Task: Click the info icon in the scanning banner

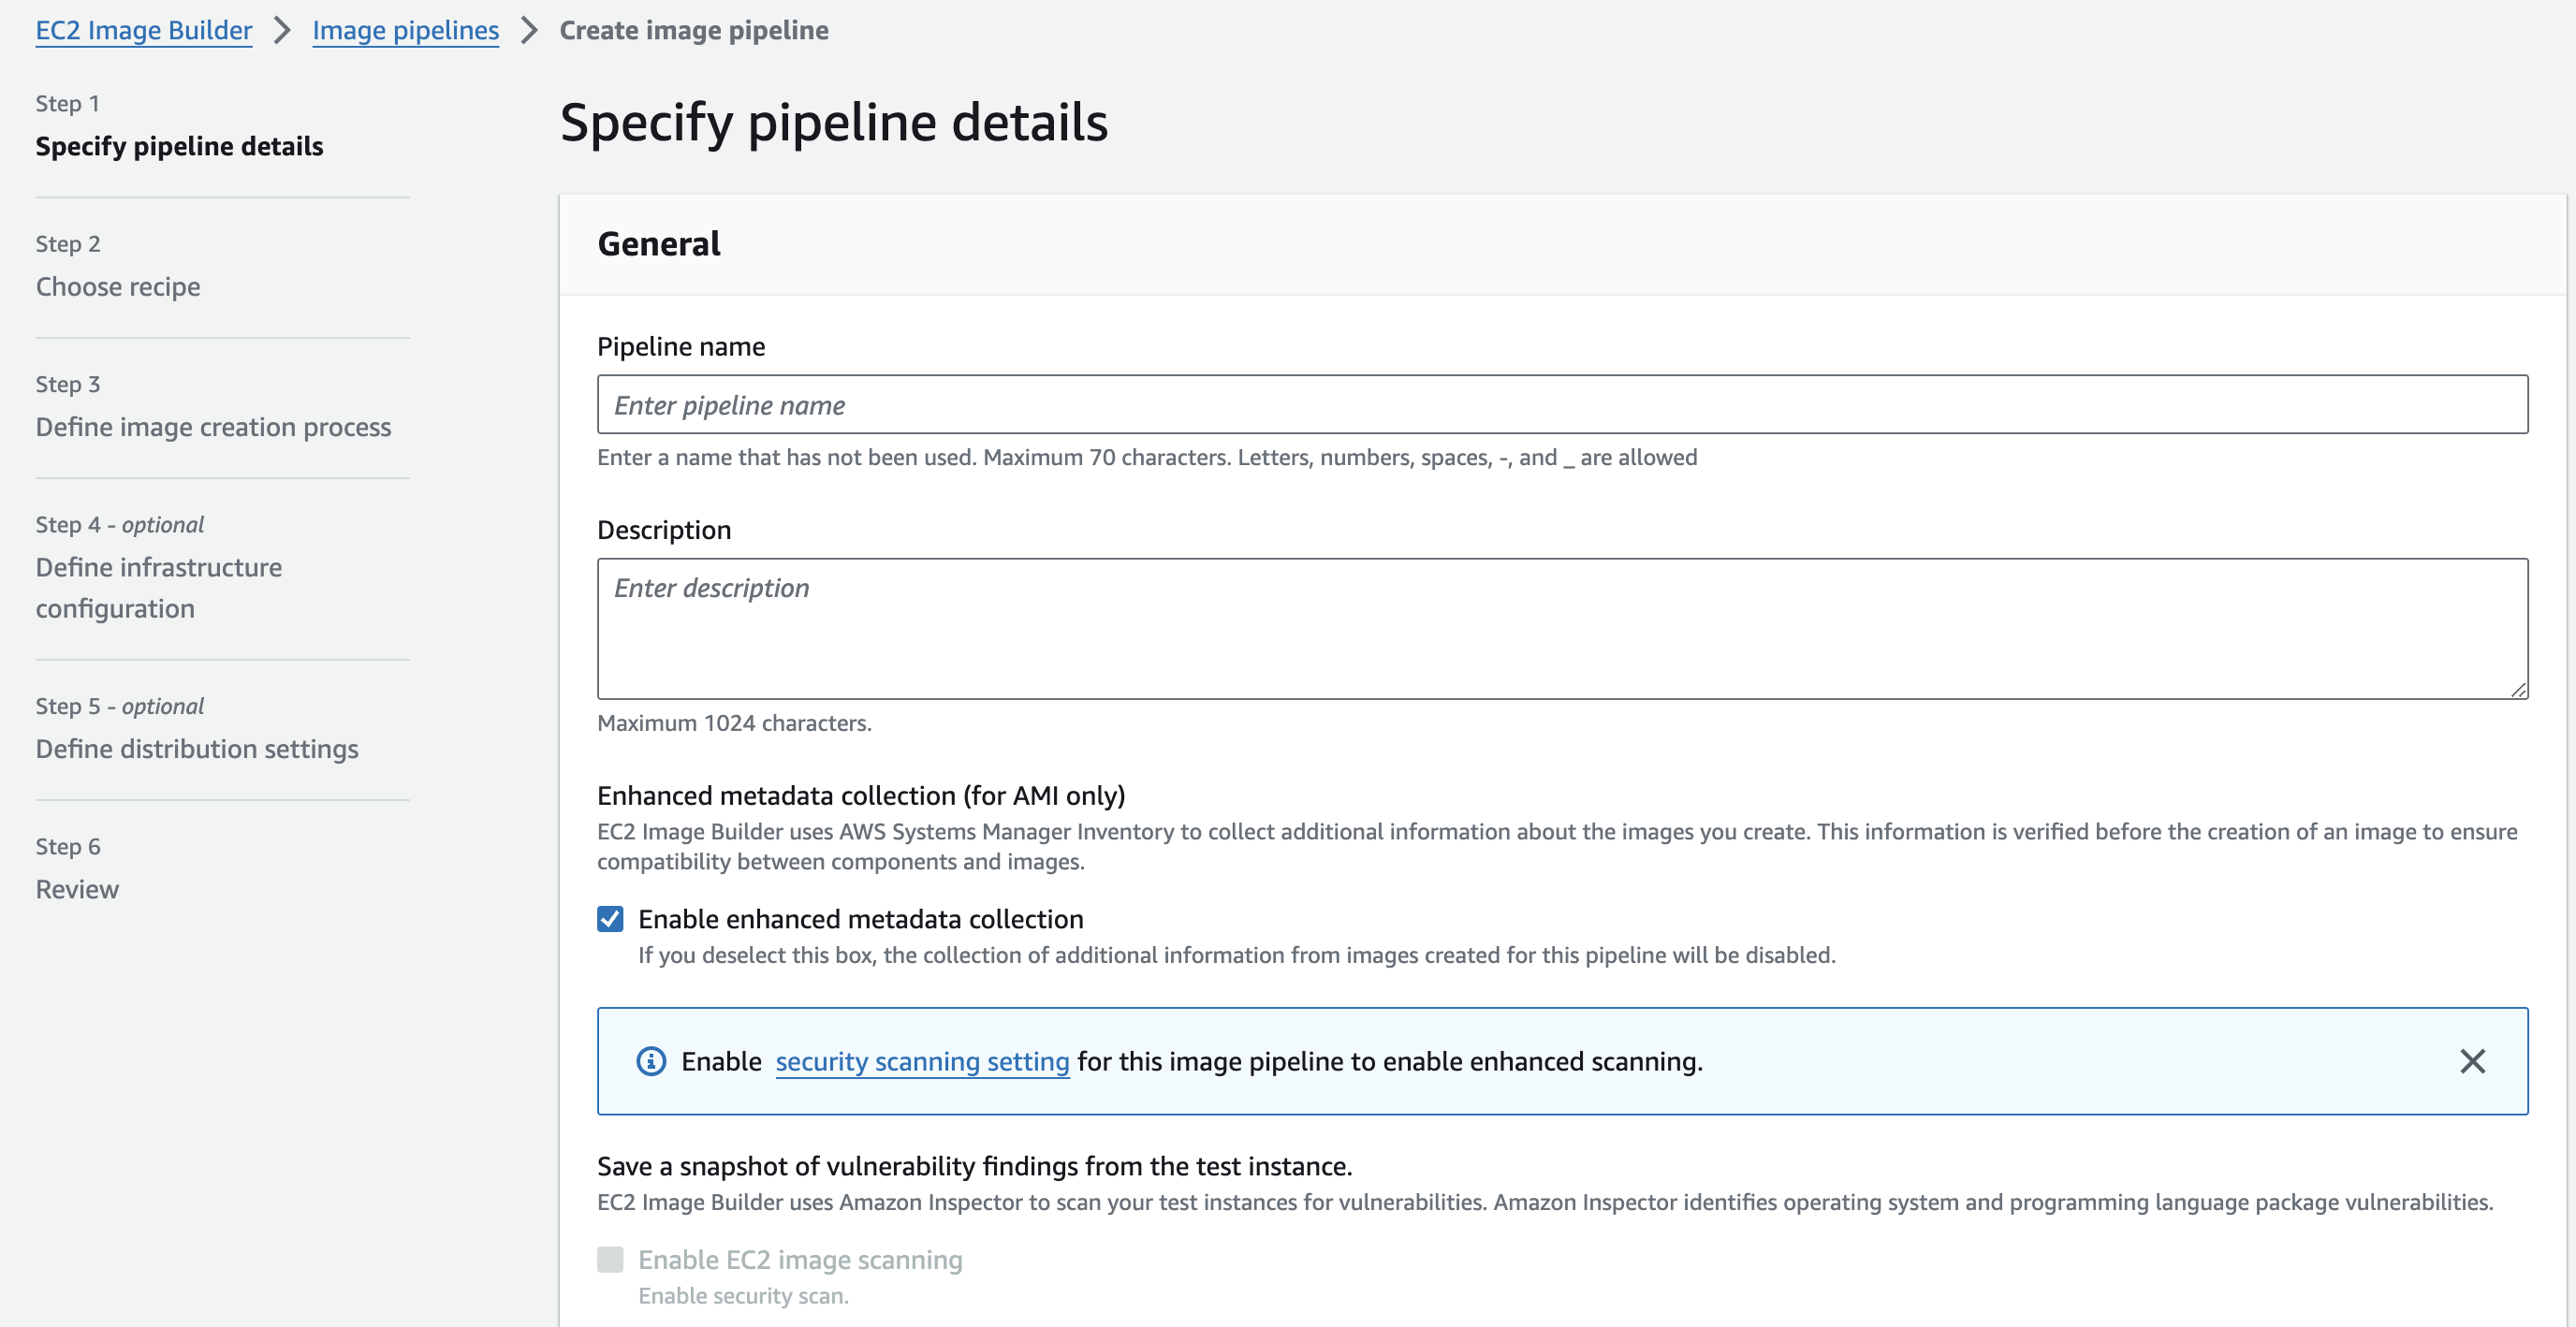Action: (651, 1061)
